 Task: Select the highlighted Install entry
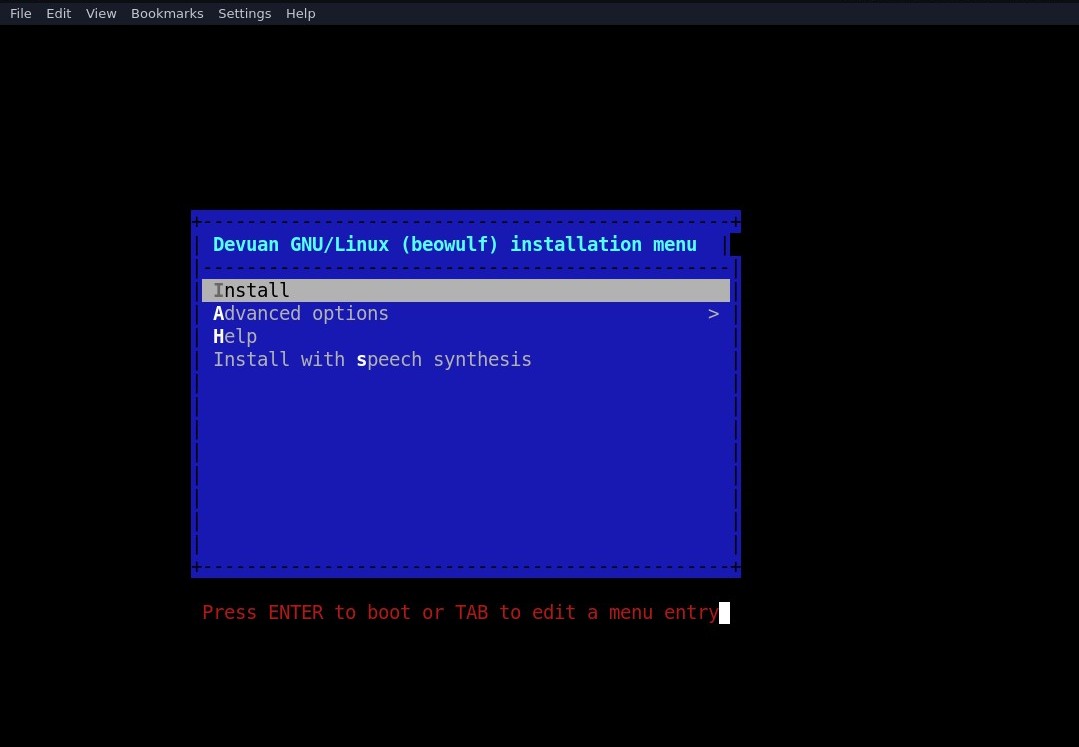pos(466,290)
